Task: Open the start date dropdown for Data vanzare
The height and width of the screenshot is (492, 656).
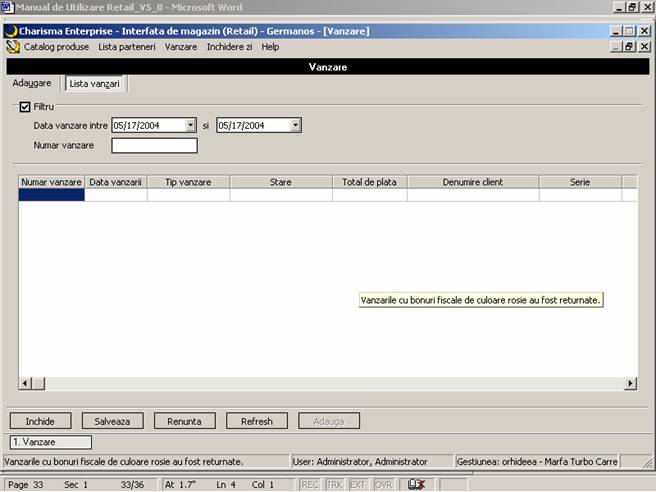Action: point(190,125)
